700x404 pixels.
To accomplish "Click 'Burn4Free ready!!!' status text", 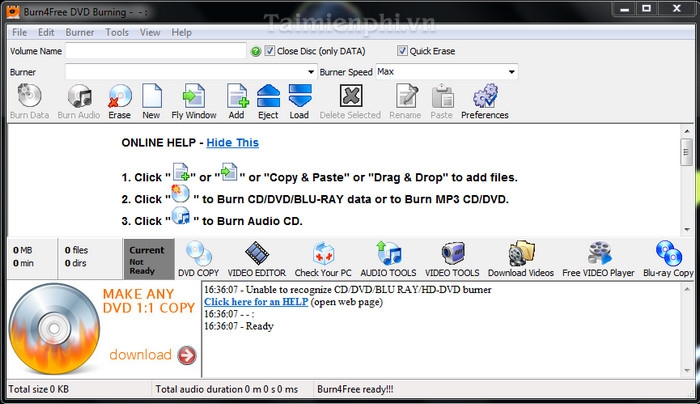I will point(355,389).
